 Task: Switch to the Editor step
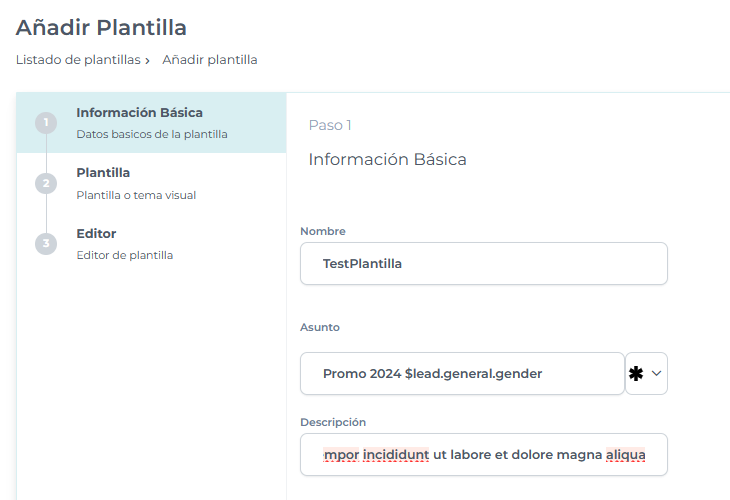pyautogui.click(x=96, y=233)
